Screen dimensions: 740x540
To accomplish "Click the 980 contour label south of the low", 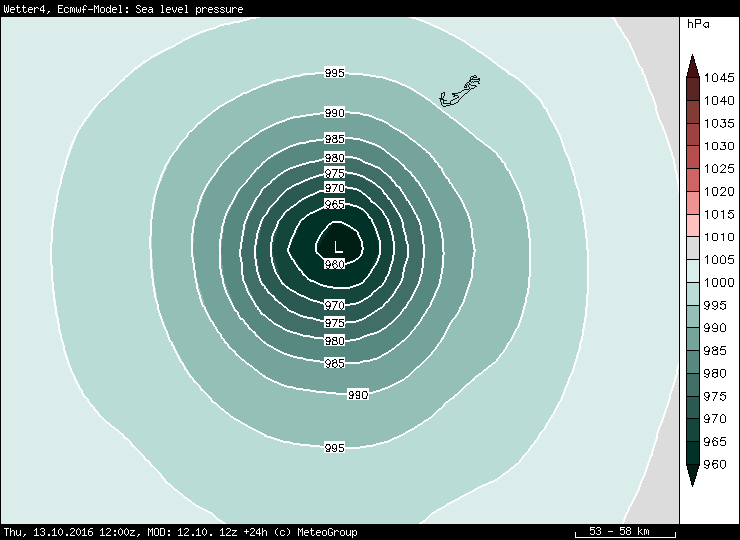I will tap(335, 341).
